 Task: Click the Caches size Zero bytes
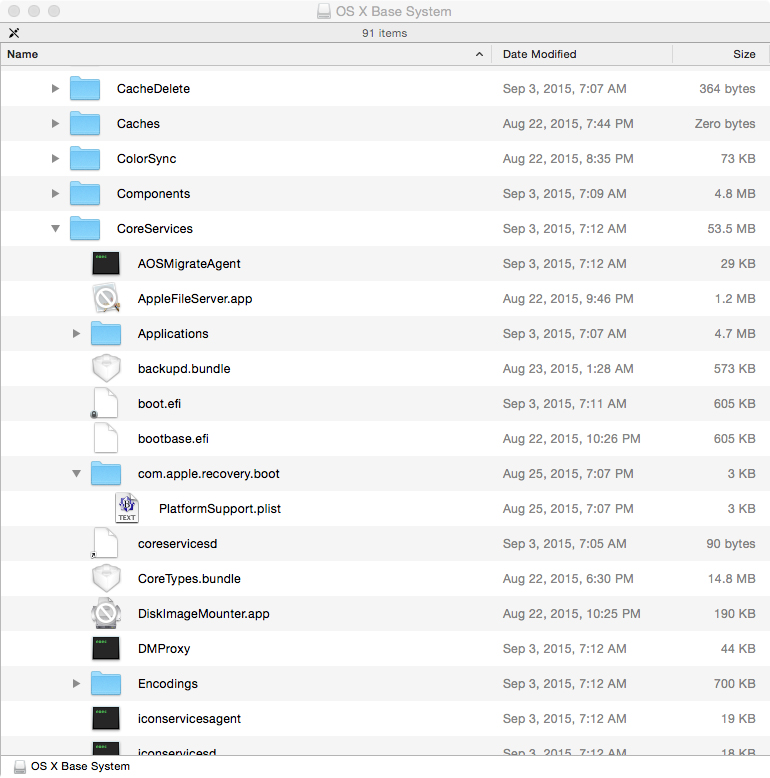tap(725, 124)
